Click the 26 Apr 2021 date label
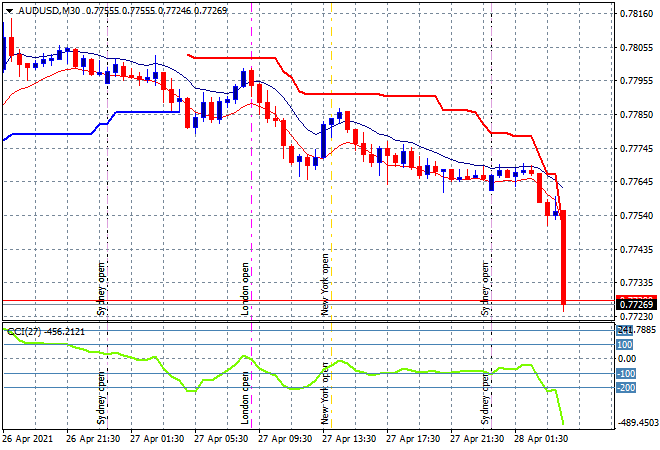Screen dimensions: 660x450 point(27,438)
